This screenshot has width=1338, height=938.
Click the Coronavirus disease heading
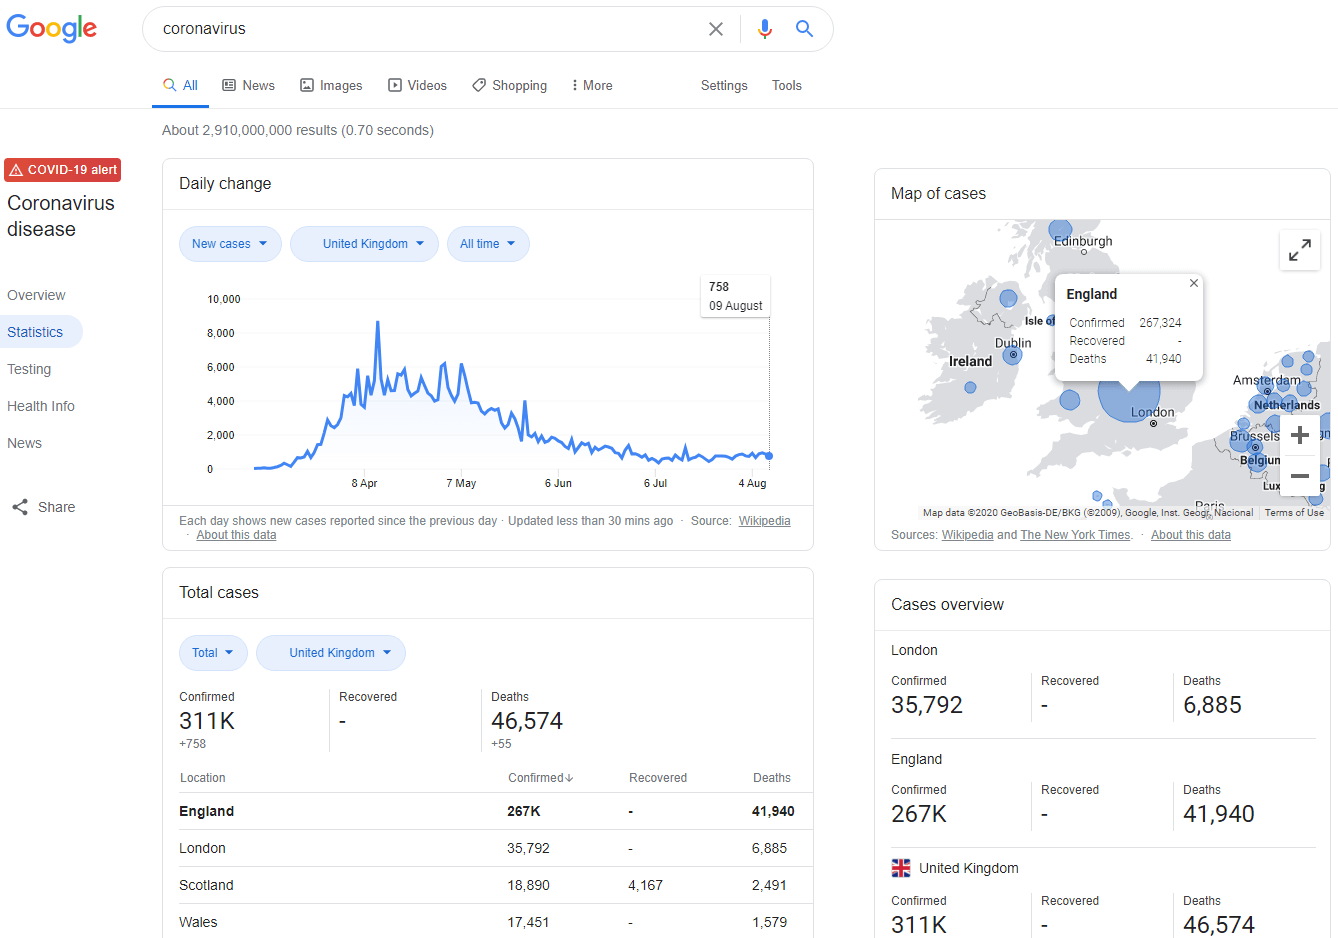[61, 216]
